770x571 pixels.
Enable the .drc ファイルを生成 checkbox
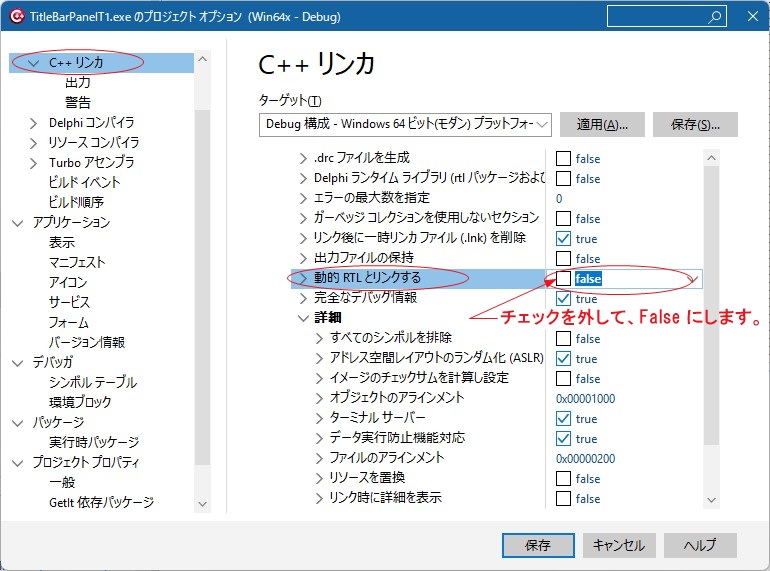coord(564,159)
